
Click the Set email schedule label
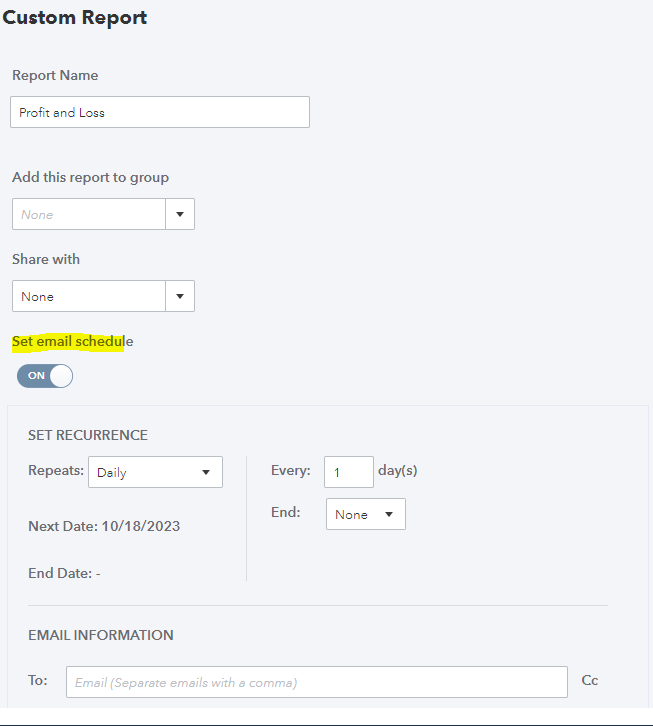[x=72, y=342]
